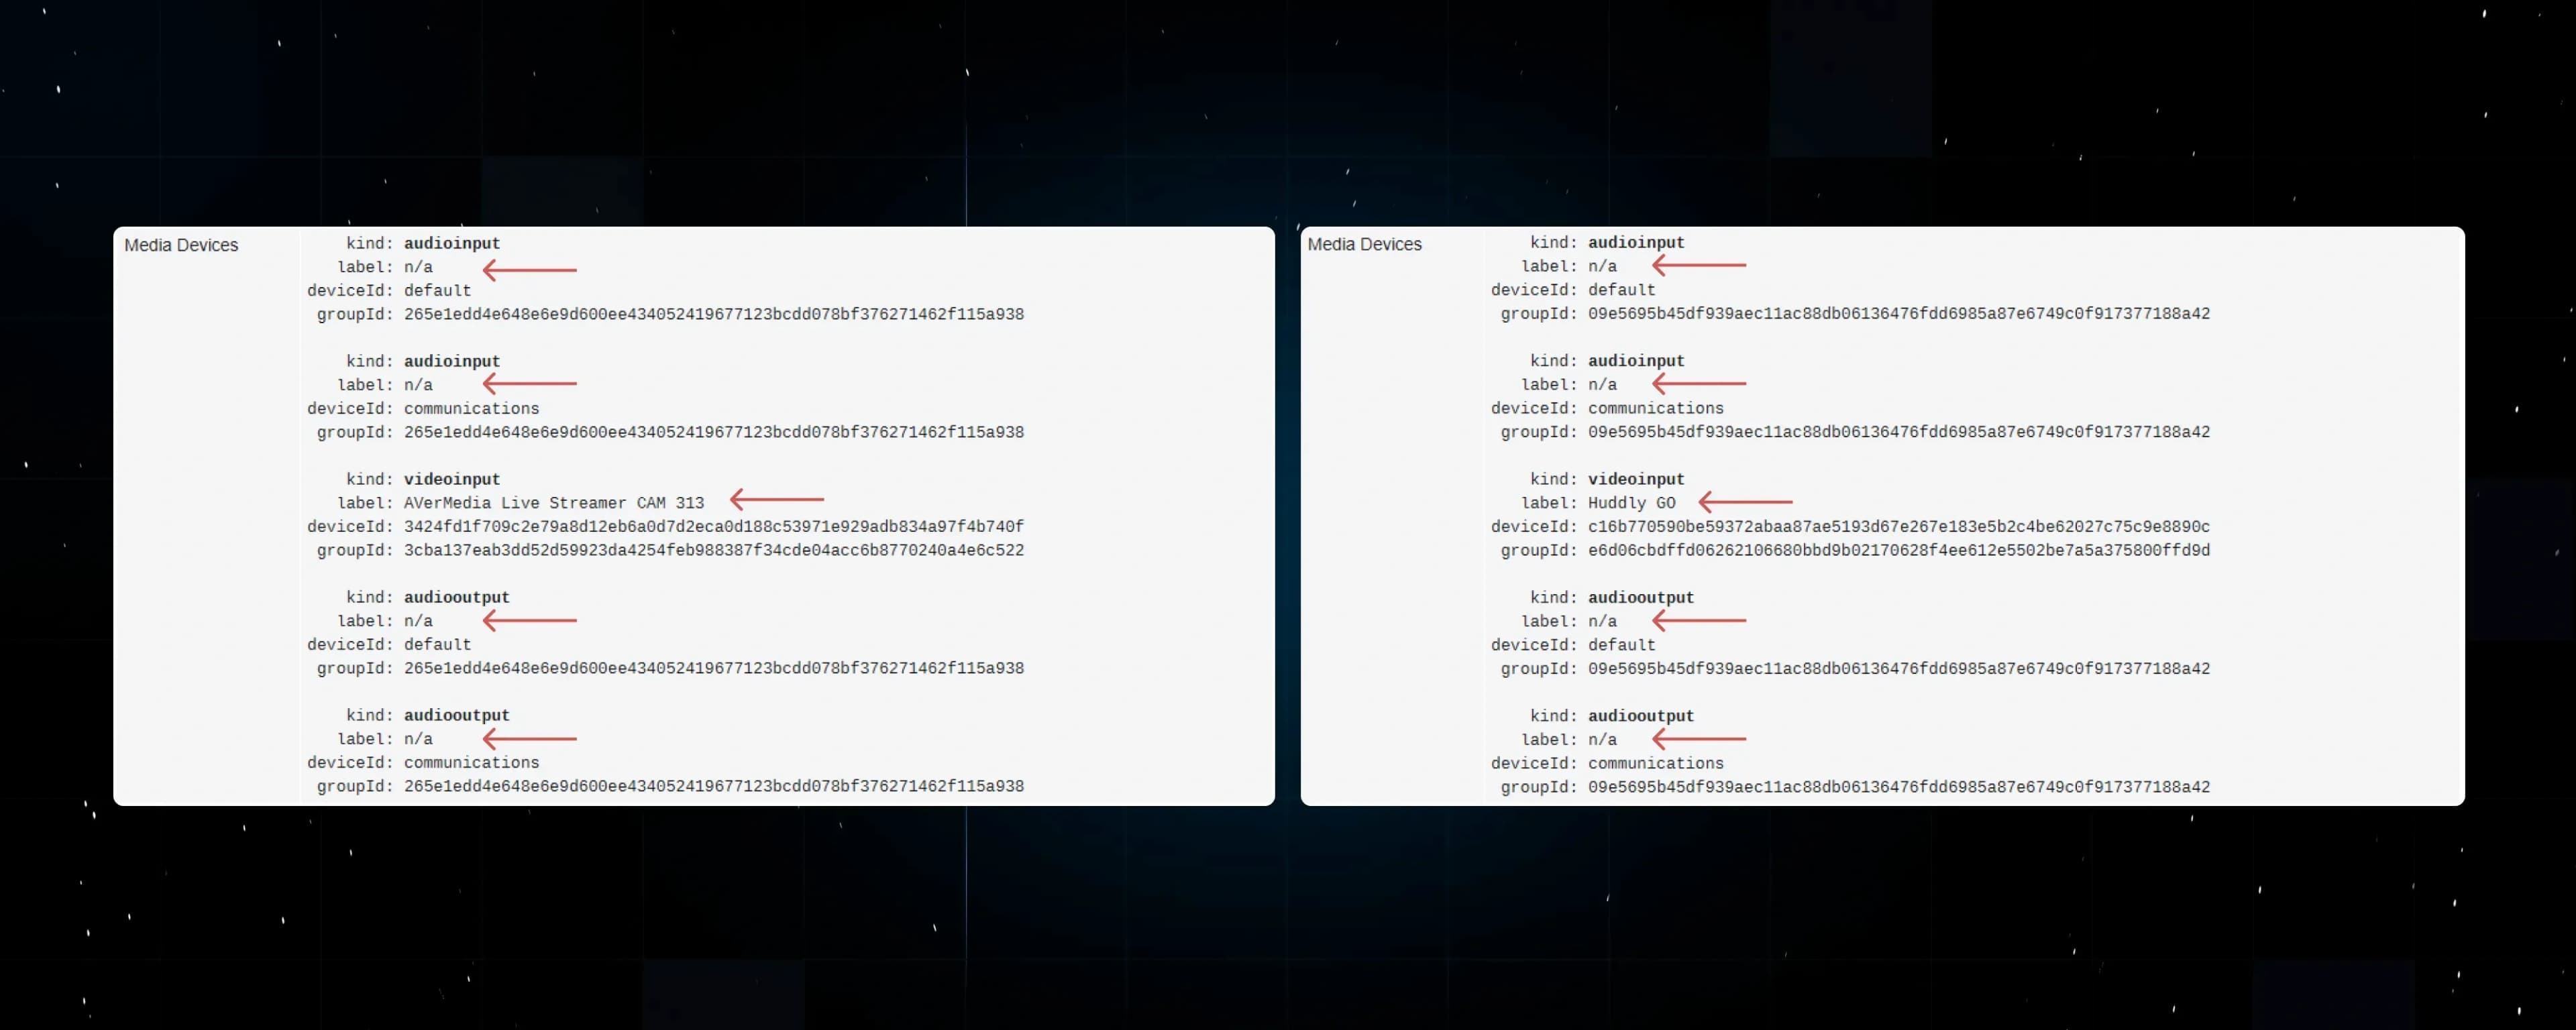Click the right panel's Media Devices heading

1364,244
